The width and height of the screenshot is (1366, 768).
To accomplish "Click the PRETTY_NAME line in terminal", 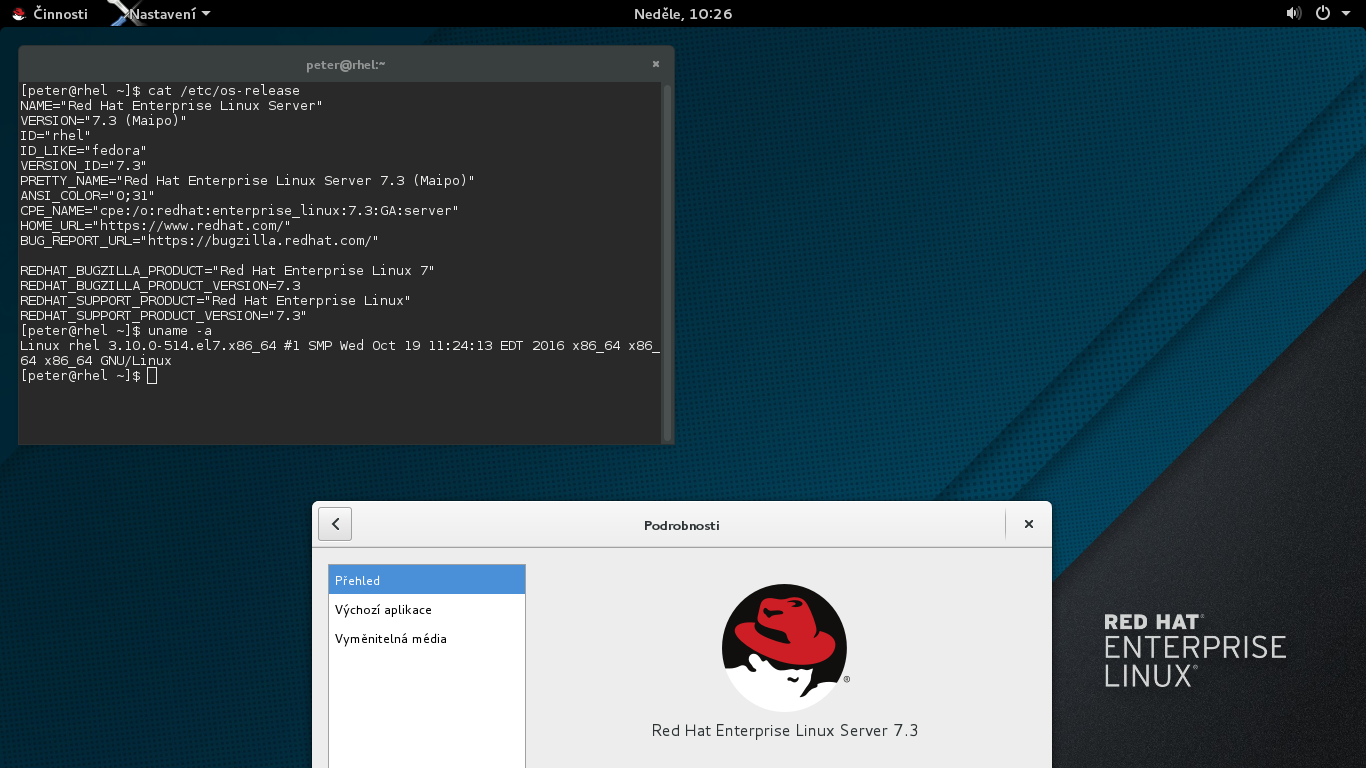I will coord(248,180).
